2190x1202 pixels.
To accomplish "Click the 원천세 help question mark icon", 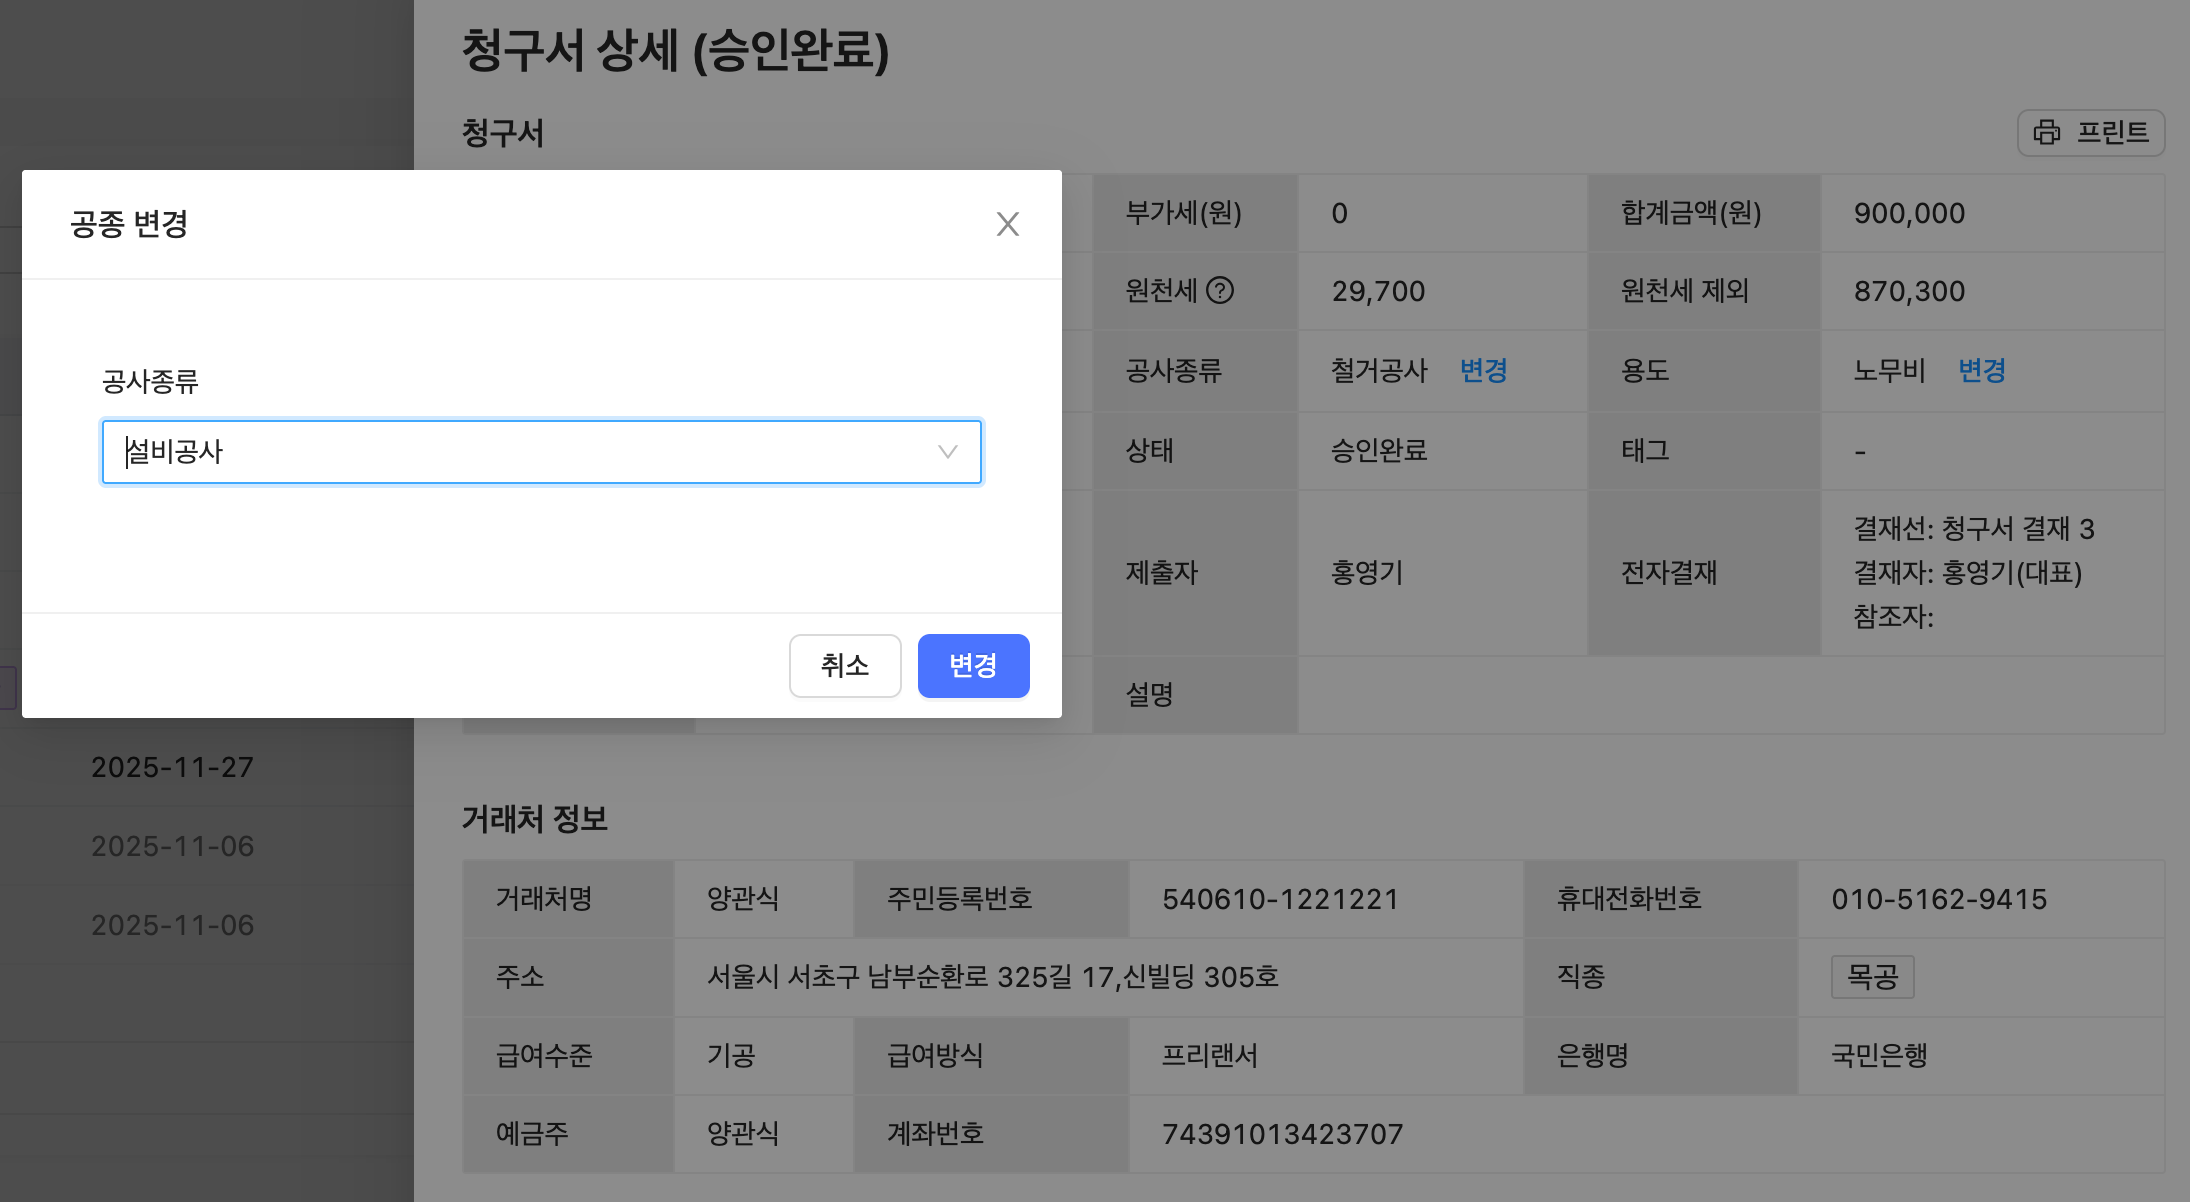I will (1220, 290).
